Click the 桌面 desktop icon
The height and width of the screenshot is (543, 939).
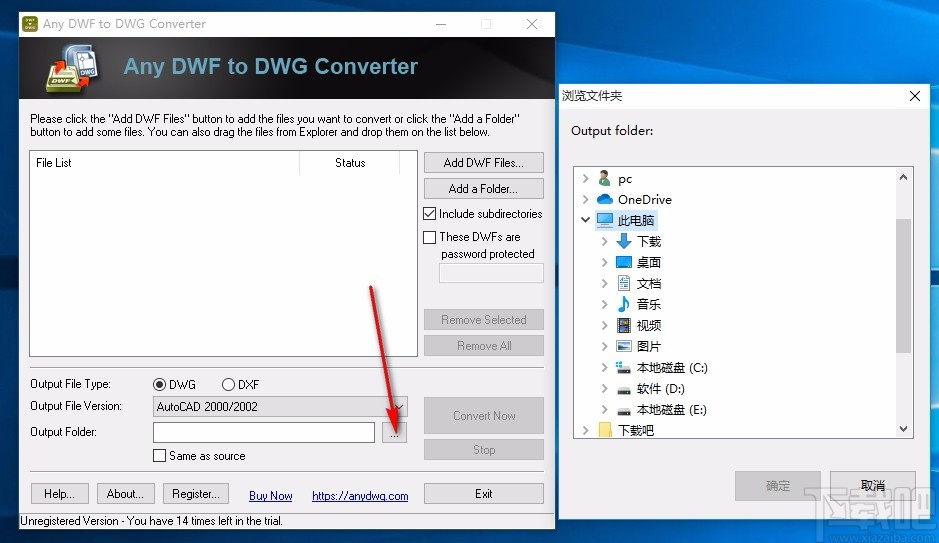point(624,262)
